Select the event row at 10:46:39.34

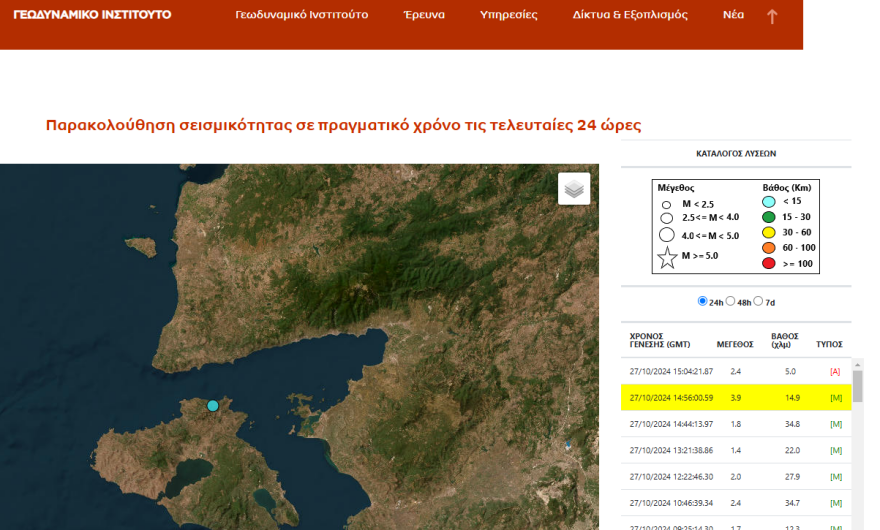(736, 503)
